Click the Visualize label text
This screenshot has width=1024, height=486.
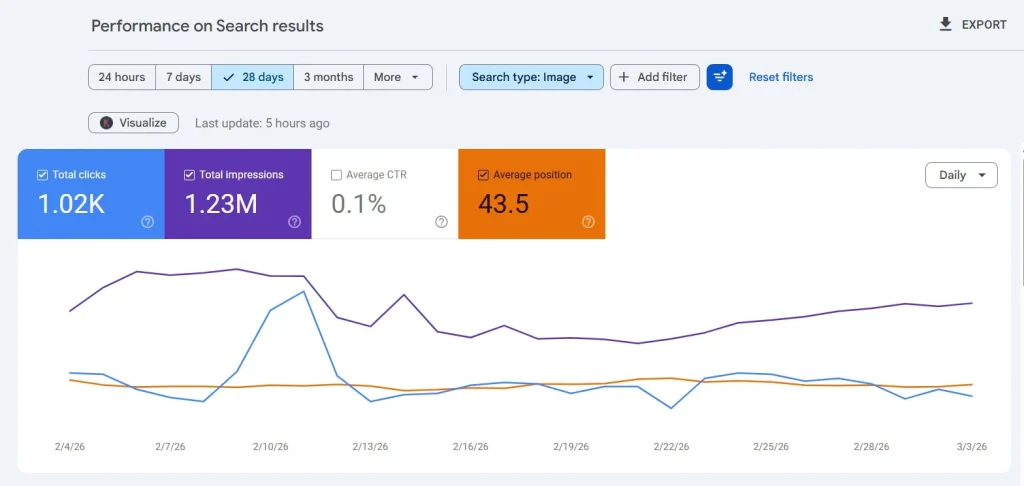(142, 123)
